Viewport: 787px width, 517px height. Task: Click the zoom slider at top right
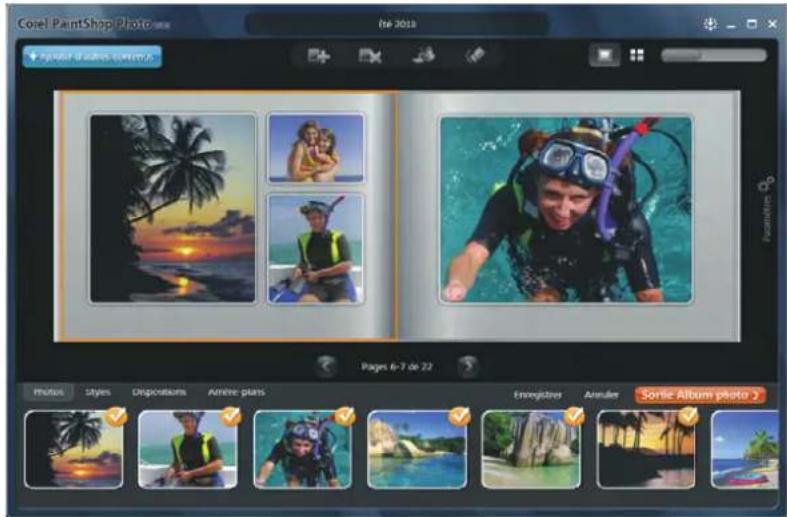click(x=714, y=55)
